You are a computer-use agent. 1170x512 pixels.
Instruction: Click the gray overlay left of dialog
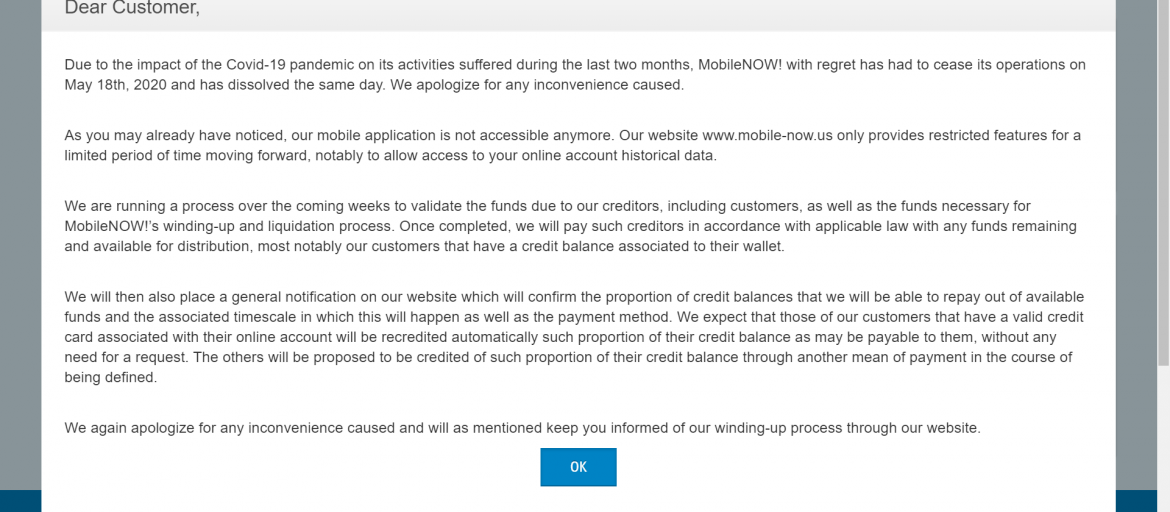click(x=20, y=245)
